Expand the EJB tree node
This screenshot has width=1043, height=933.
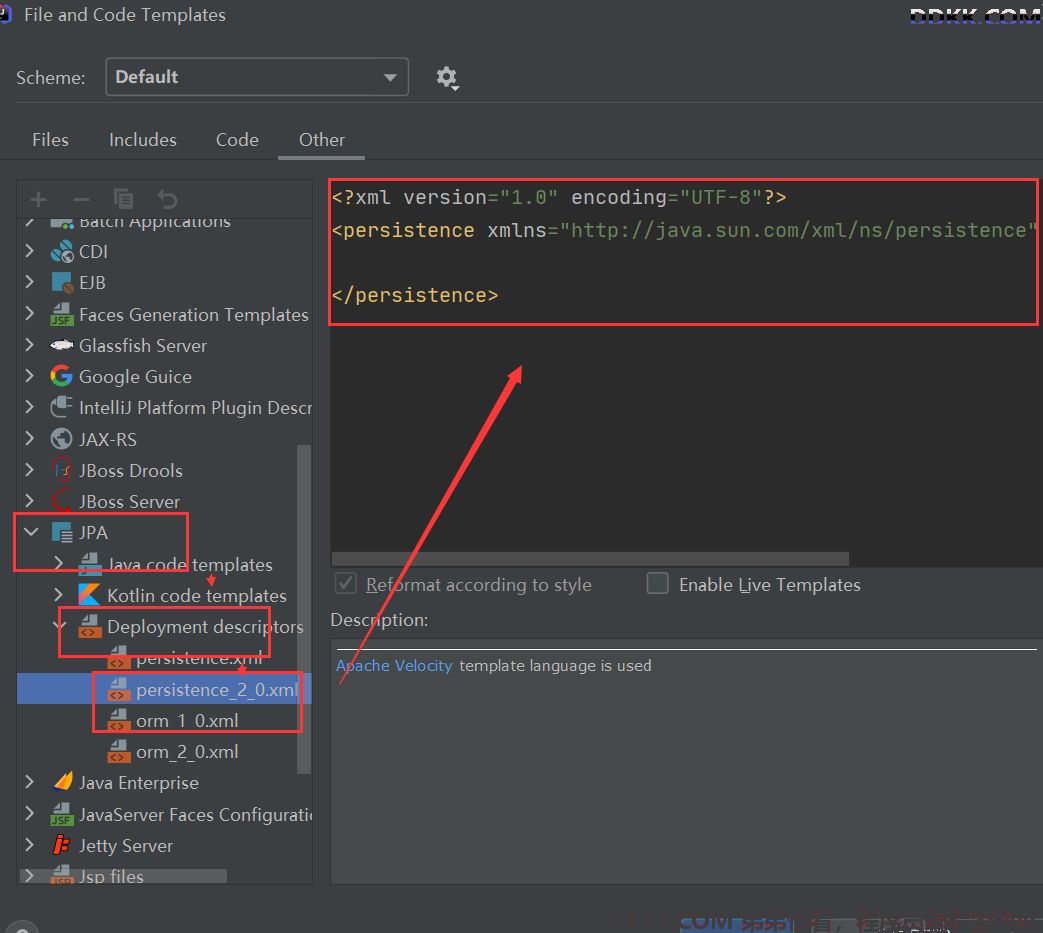coord(29,282)
